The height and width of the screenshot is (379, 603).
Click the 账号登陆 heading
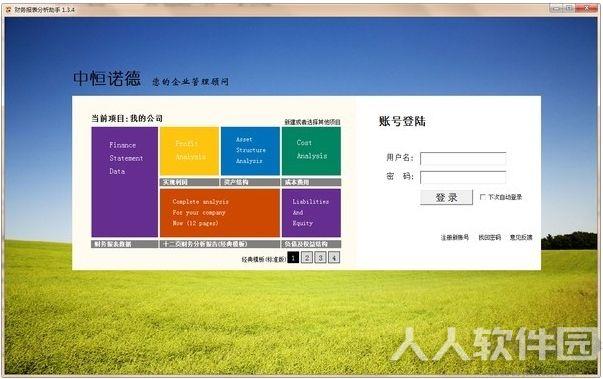click(402, 121)
